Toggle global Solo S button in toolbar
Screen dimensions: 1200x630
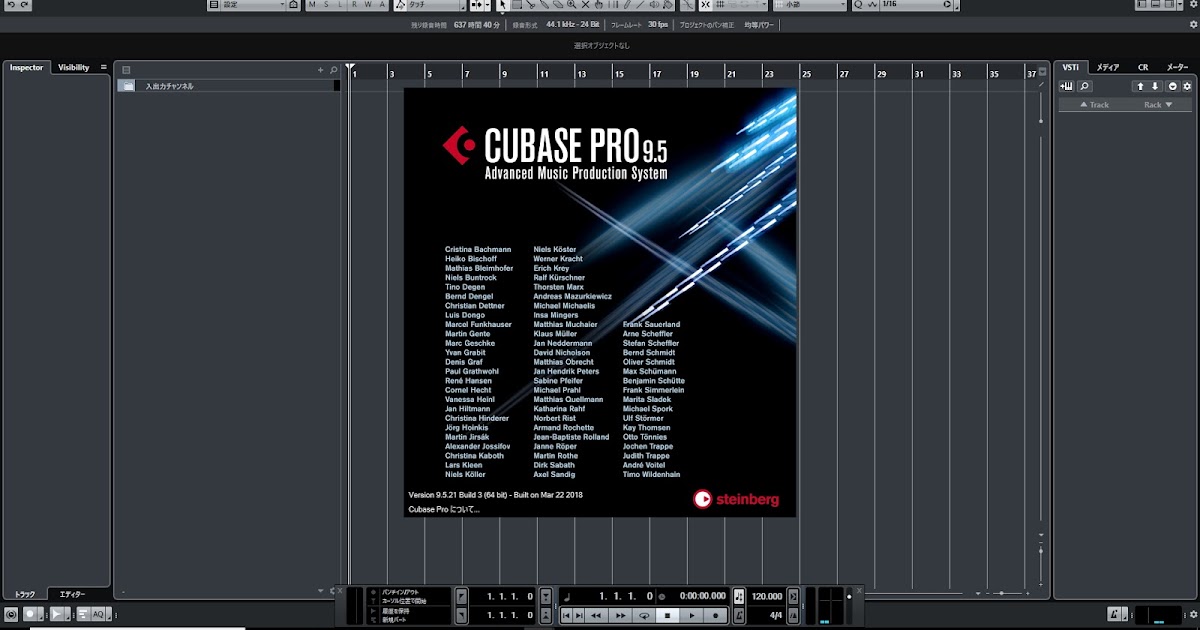[326, 5]
